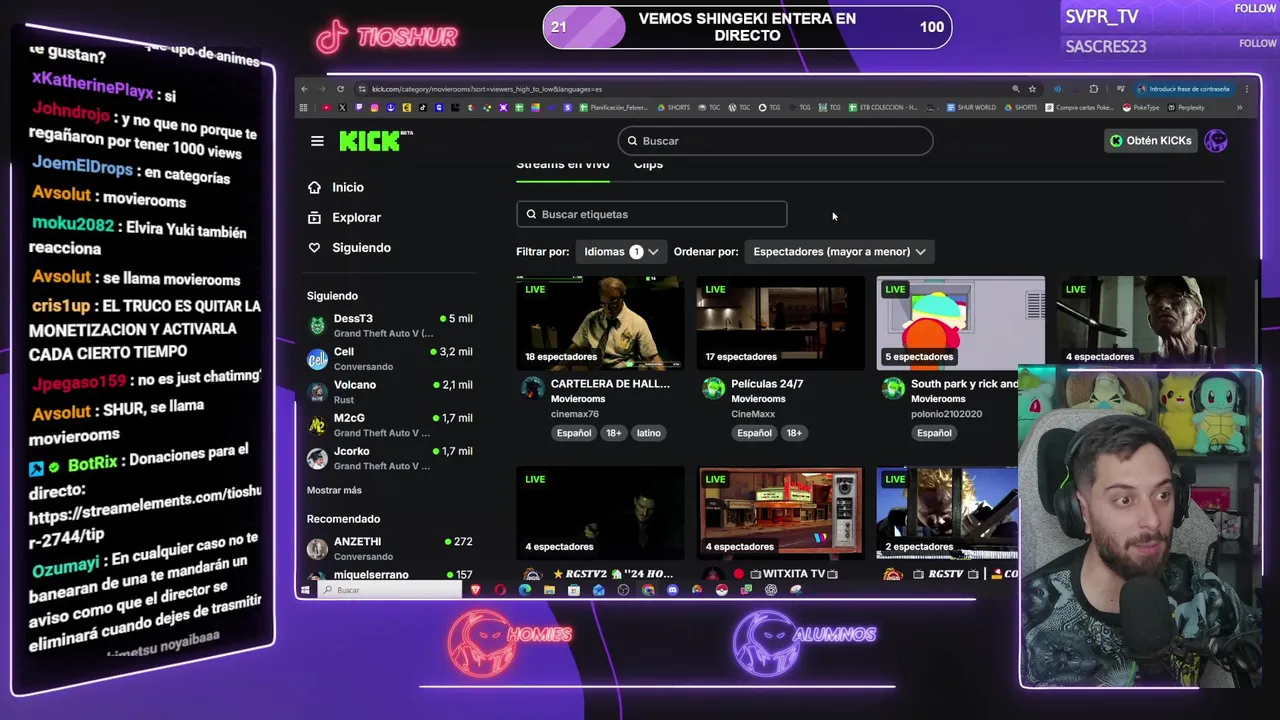This screenshot has height=720, width=1280.
Task: Click cinemax76 channel avatar
Action: click(533, 389)
